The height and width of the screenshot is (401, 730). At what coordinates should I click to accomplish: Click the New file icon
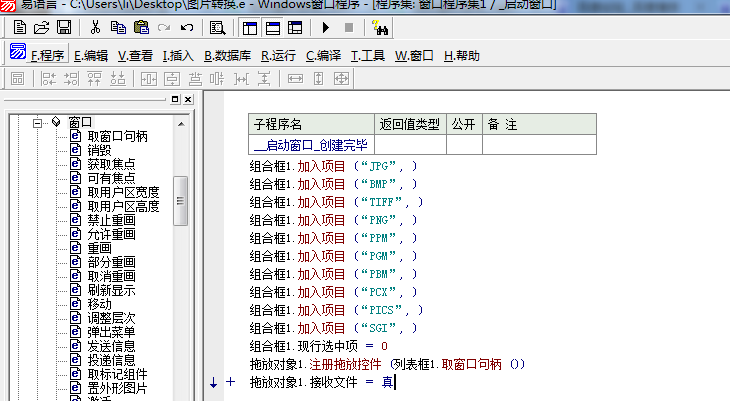(x=18, y=27)
